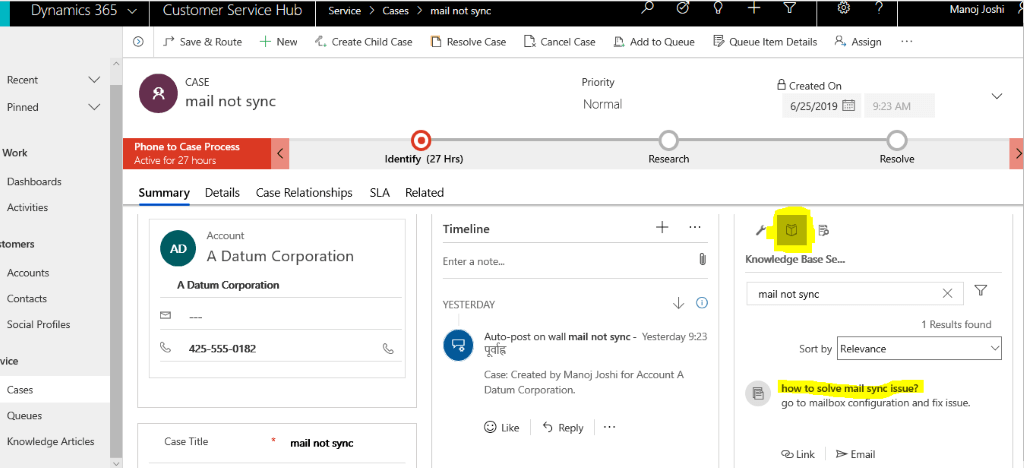
Task: Expand the case header chevron
Action: (x=997, y=96)
